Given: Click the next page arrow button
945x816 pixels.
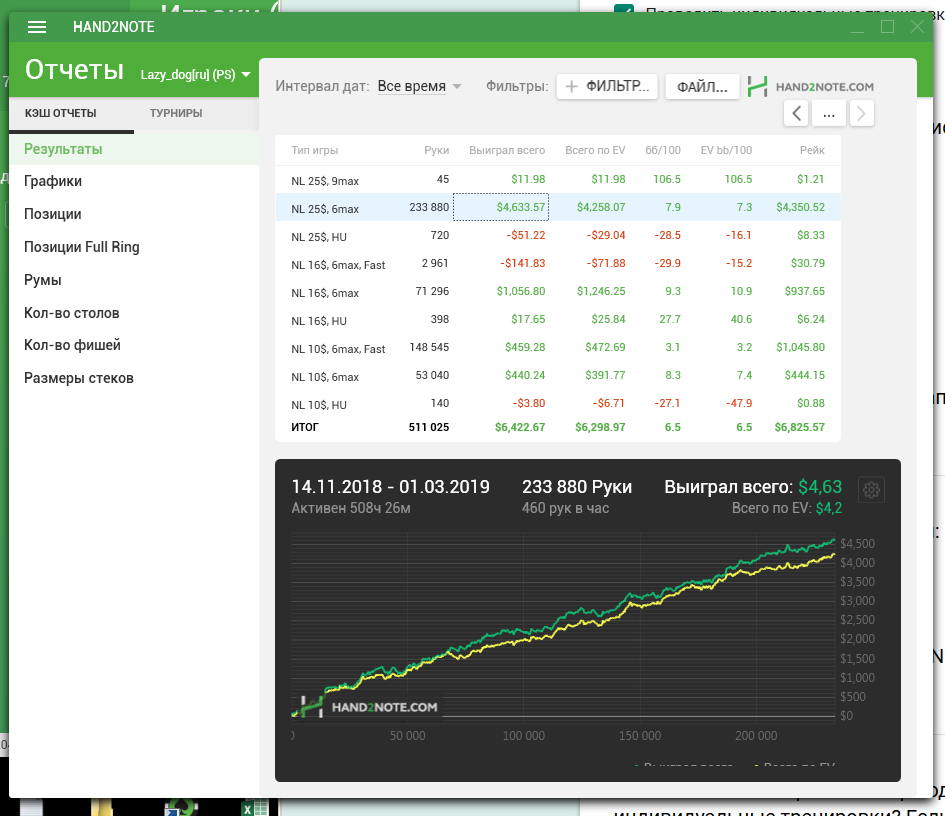Looking at the screenshot, I should (861, 113).
